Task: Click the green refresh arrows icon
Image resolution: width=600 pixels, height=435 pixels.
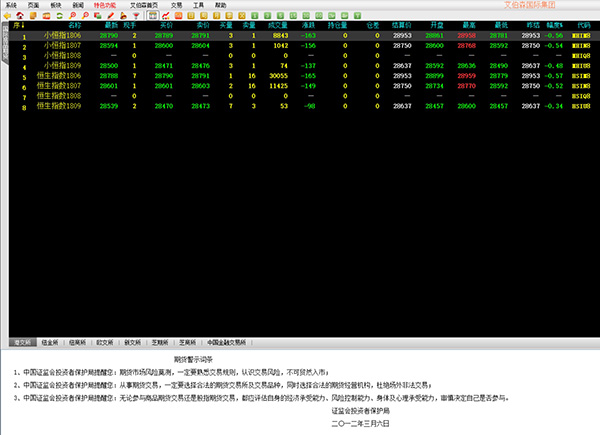Action: point(59,16)
